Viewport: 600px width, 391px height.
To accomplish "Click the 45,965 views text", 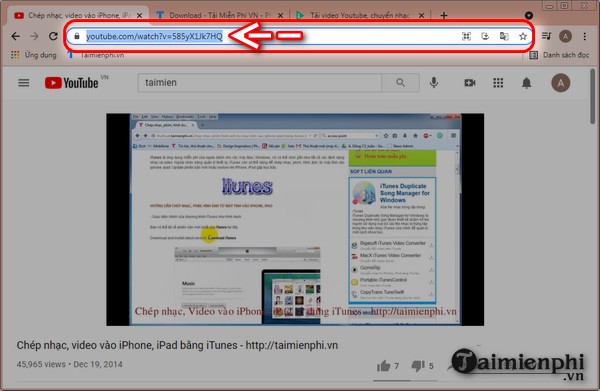I will click(41, 364).
